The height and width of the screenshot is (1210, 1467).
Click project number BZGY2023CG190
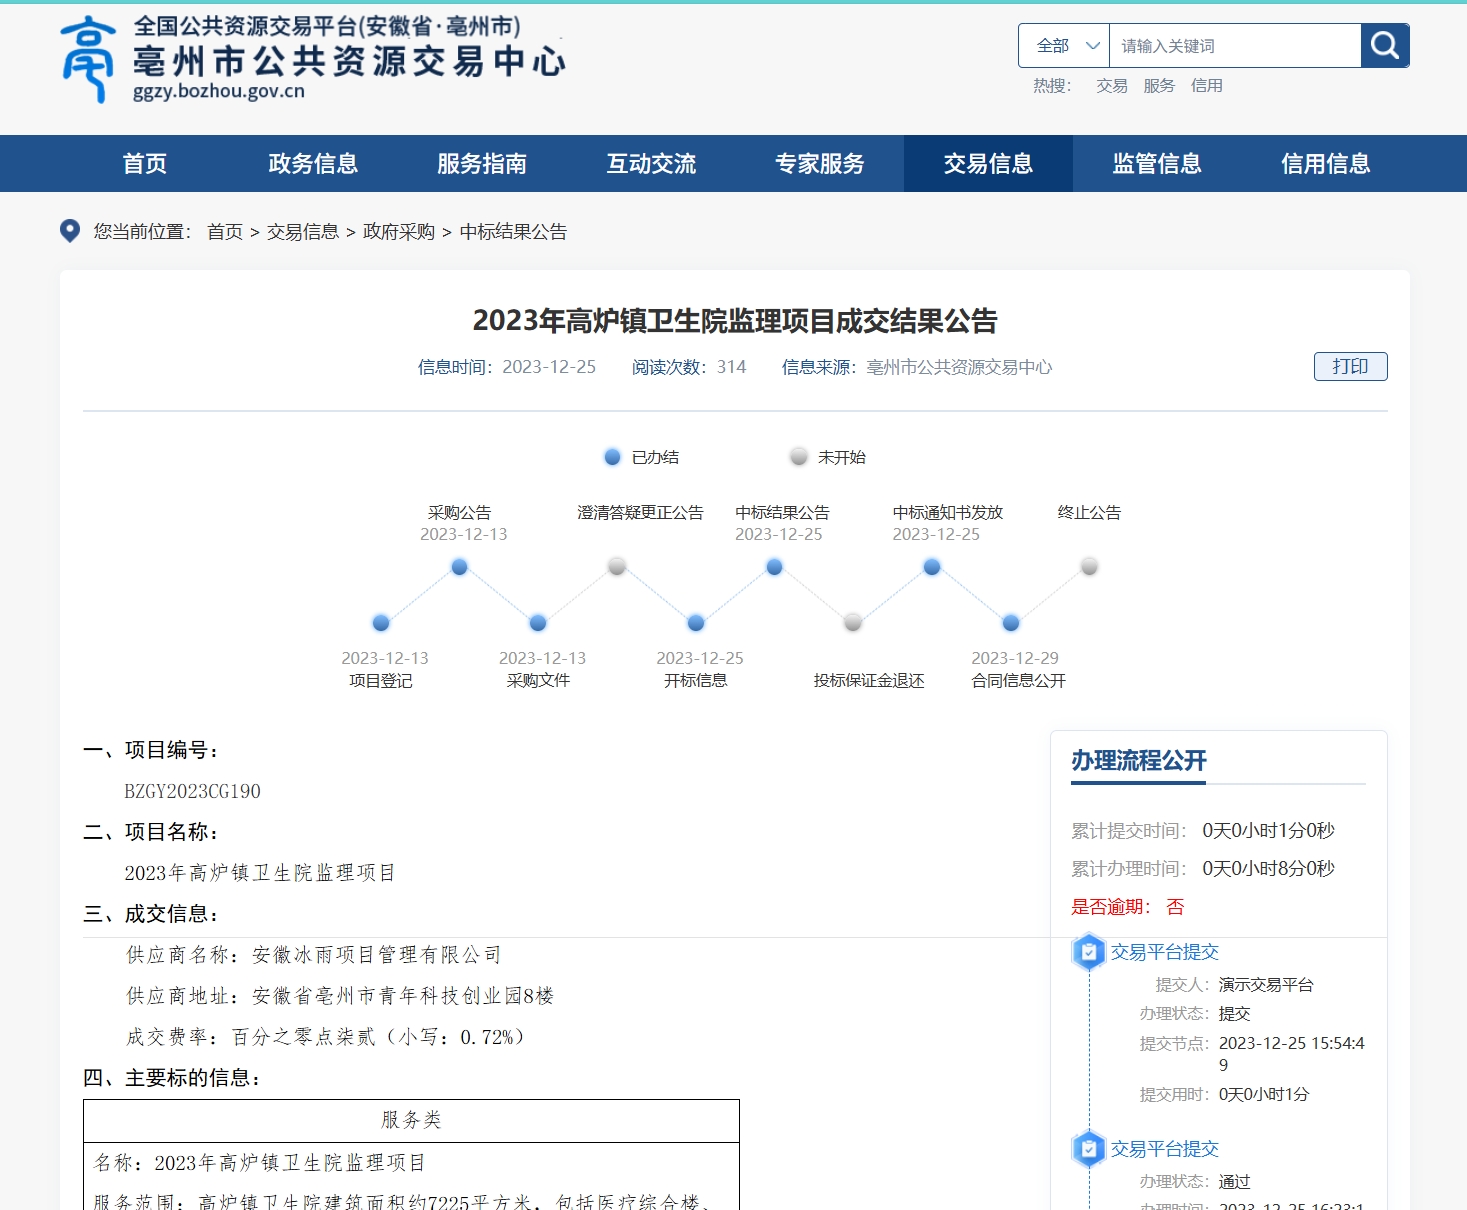pyautogui.click(x=192, y=792)
